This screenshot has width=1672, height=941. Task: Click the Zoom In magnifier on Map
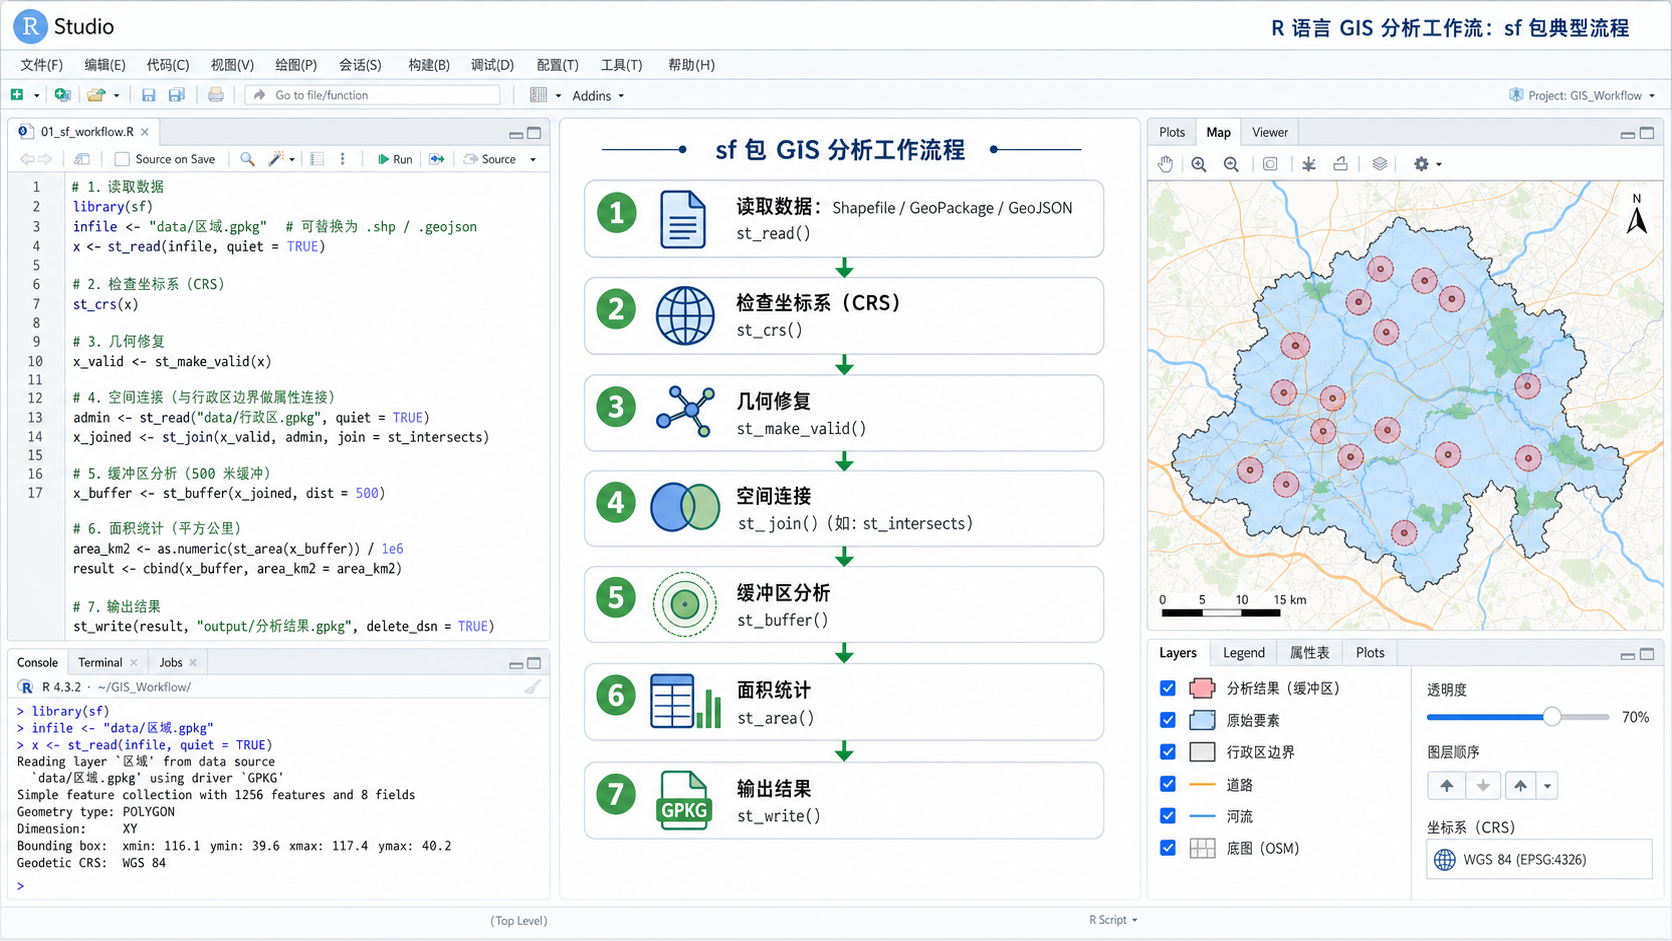(x=1198, y=164)
